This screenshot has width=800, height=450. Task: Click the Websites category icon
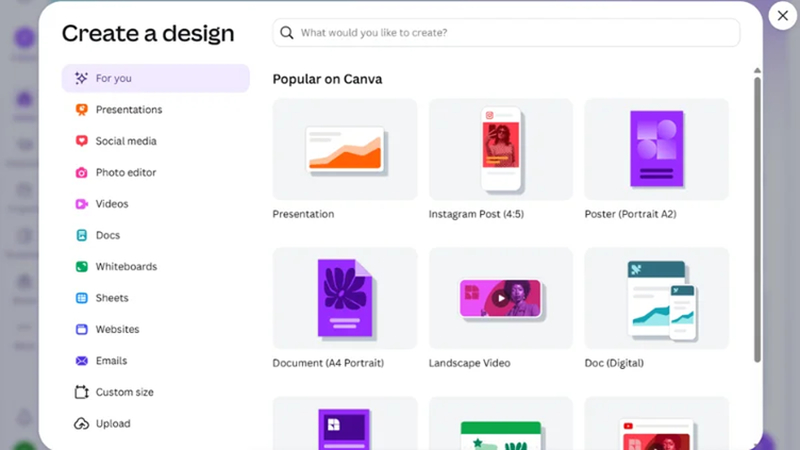81,329
